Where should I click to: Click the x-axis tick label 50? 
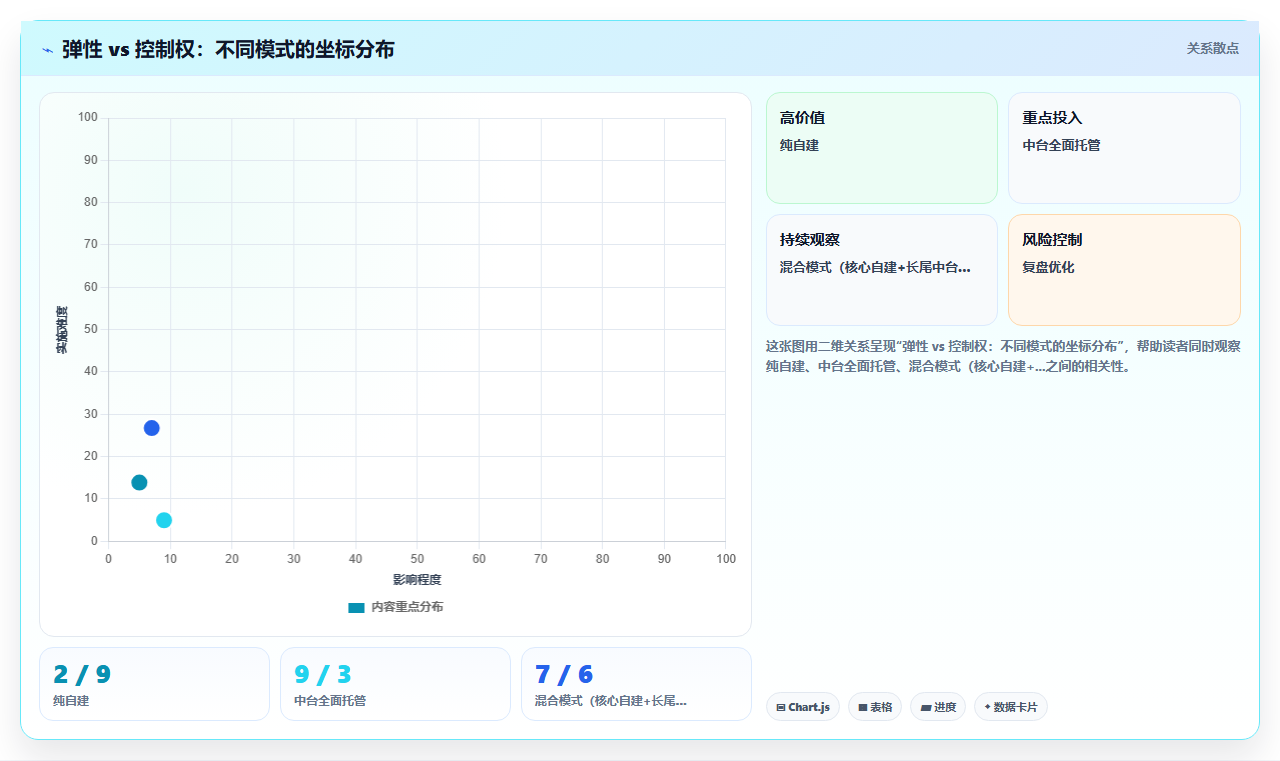pos(417,558)
